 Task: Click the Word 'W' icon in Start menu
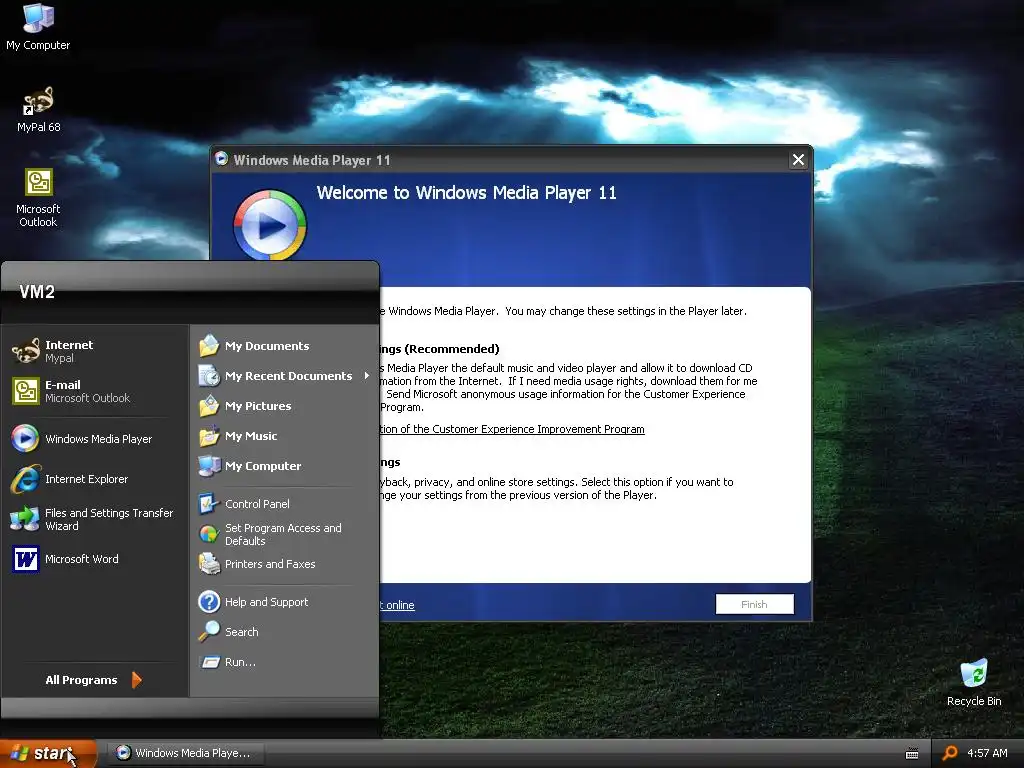[25, 559]
